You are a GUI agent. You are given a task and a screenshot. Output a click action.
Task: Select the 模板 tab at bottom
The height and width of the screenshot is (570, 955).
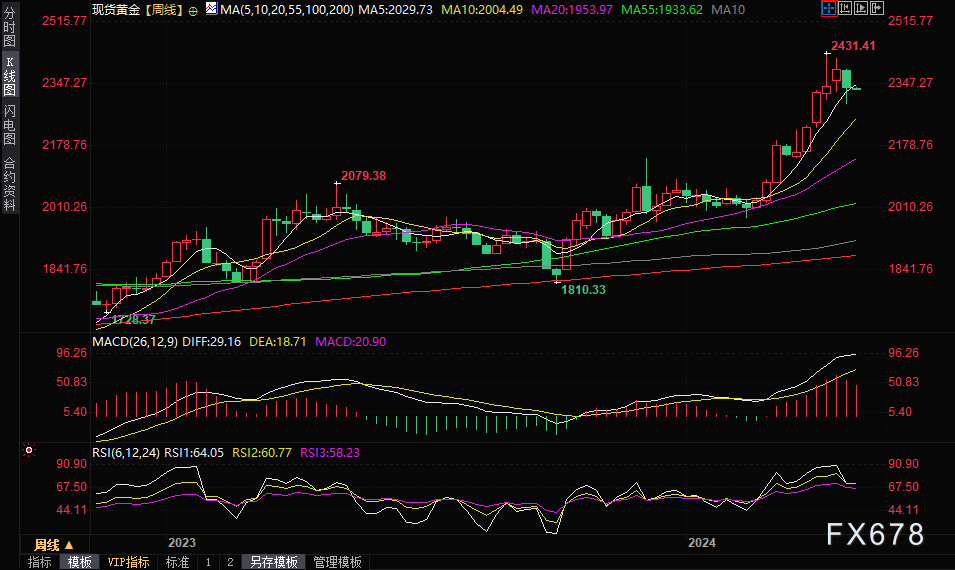click(x=79, y=562)
